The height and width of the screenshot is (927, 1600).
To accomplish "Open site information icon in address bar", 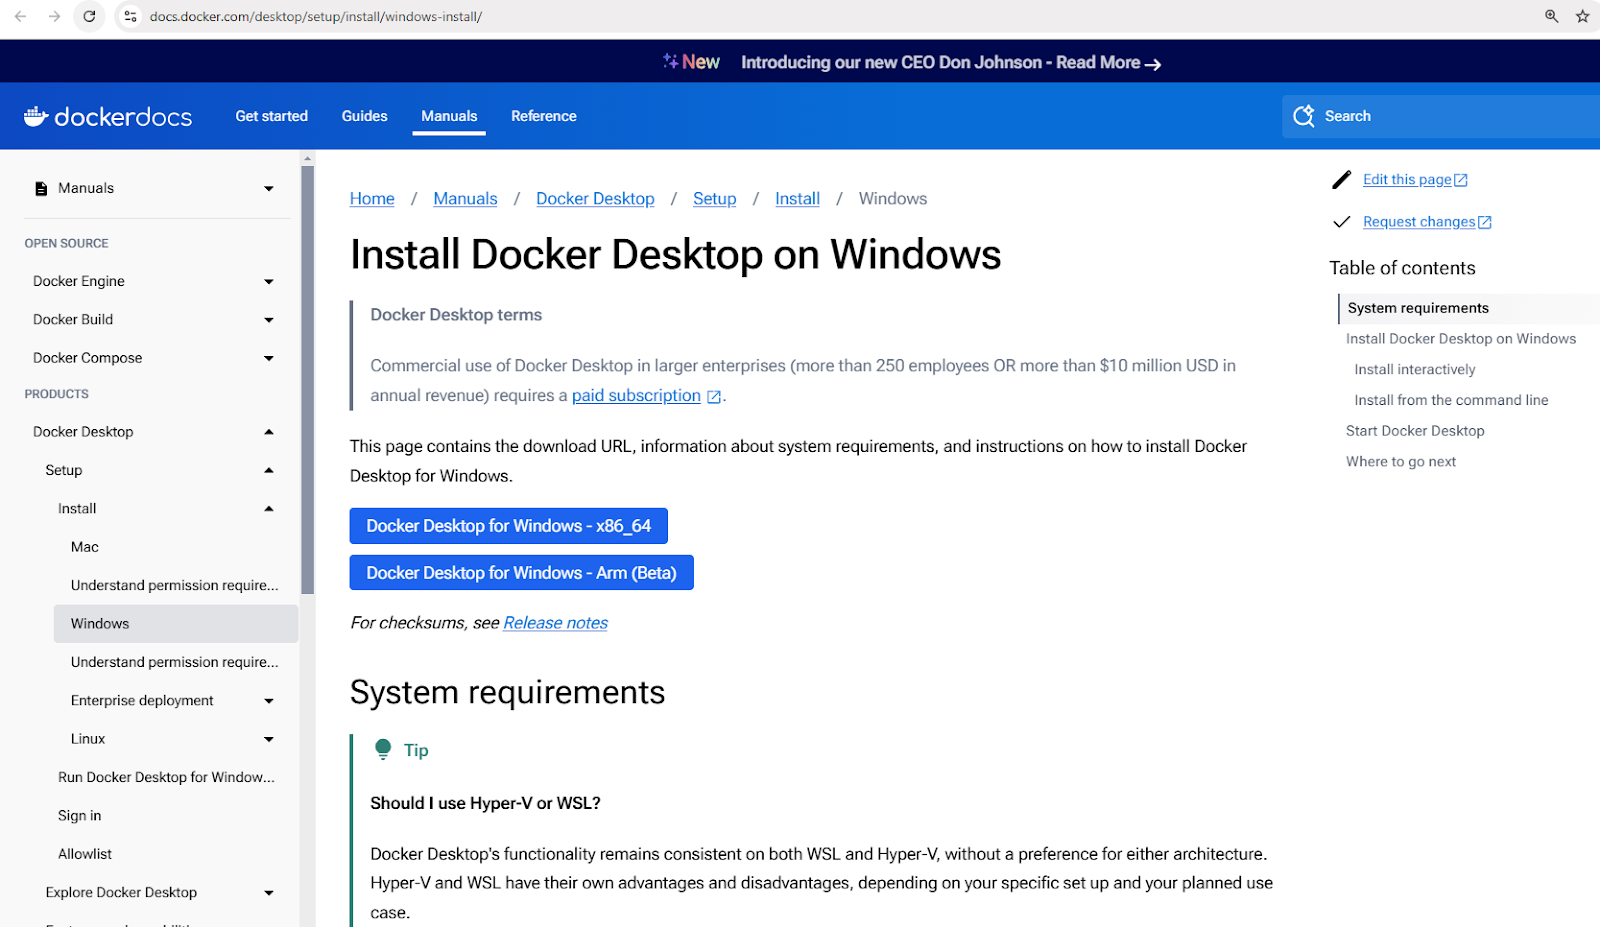I will pos(130,16).
